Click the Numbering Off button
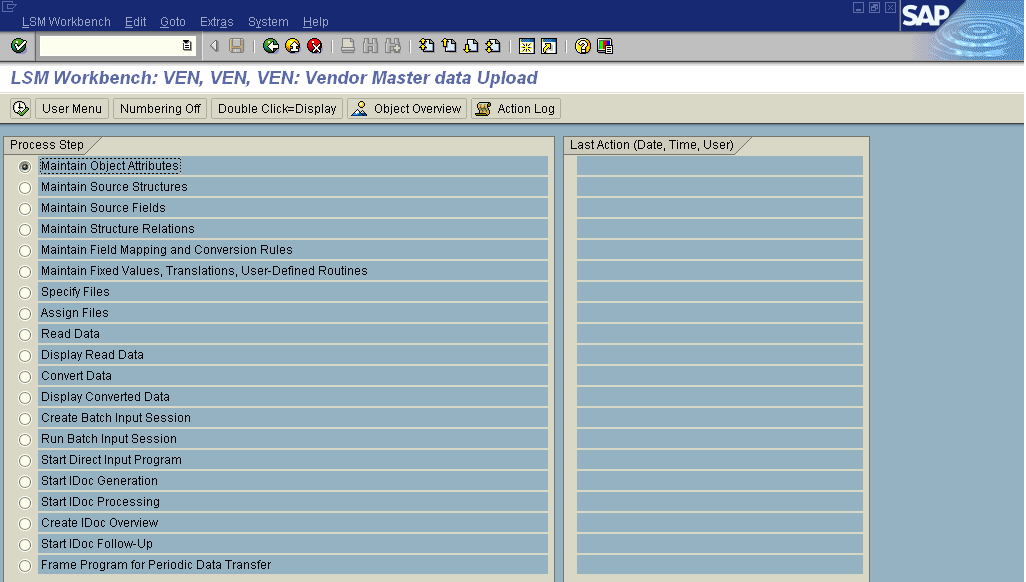The width and height of the screenshot is (1026, 582). click(x=160, y=109)
